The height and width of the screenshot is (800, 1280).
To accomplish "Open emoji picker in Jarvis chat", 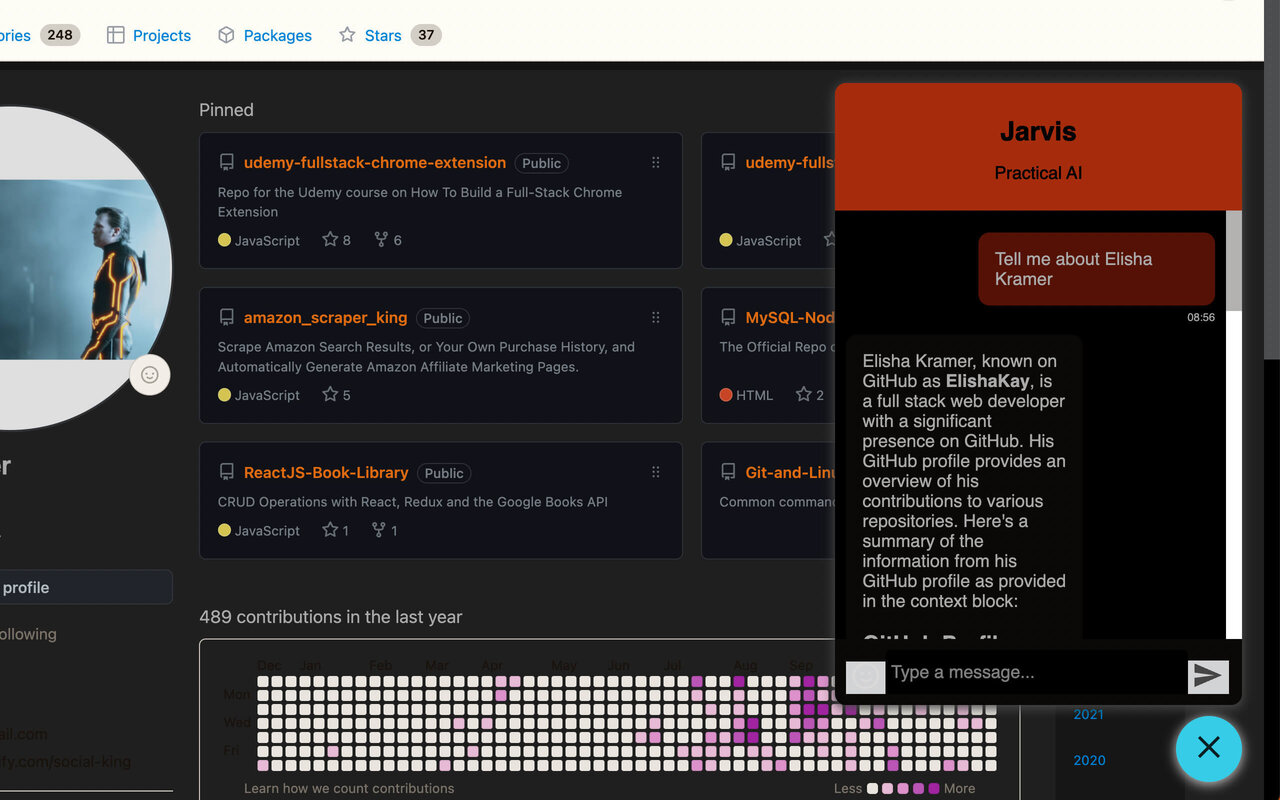I will (866, 677).
